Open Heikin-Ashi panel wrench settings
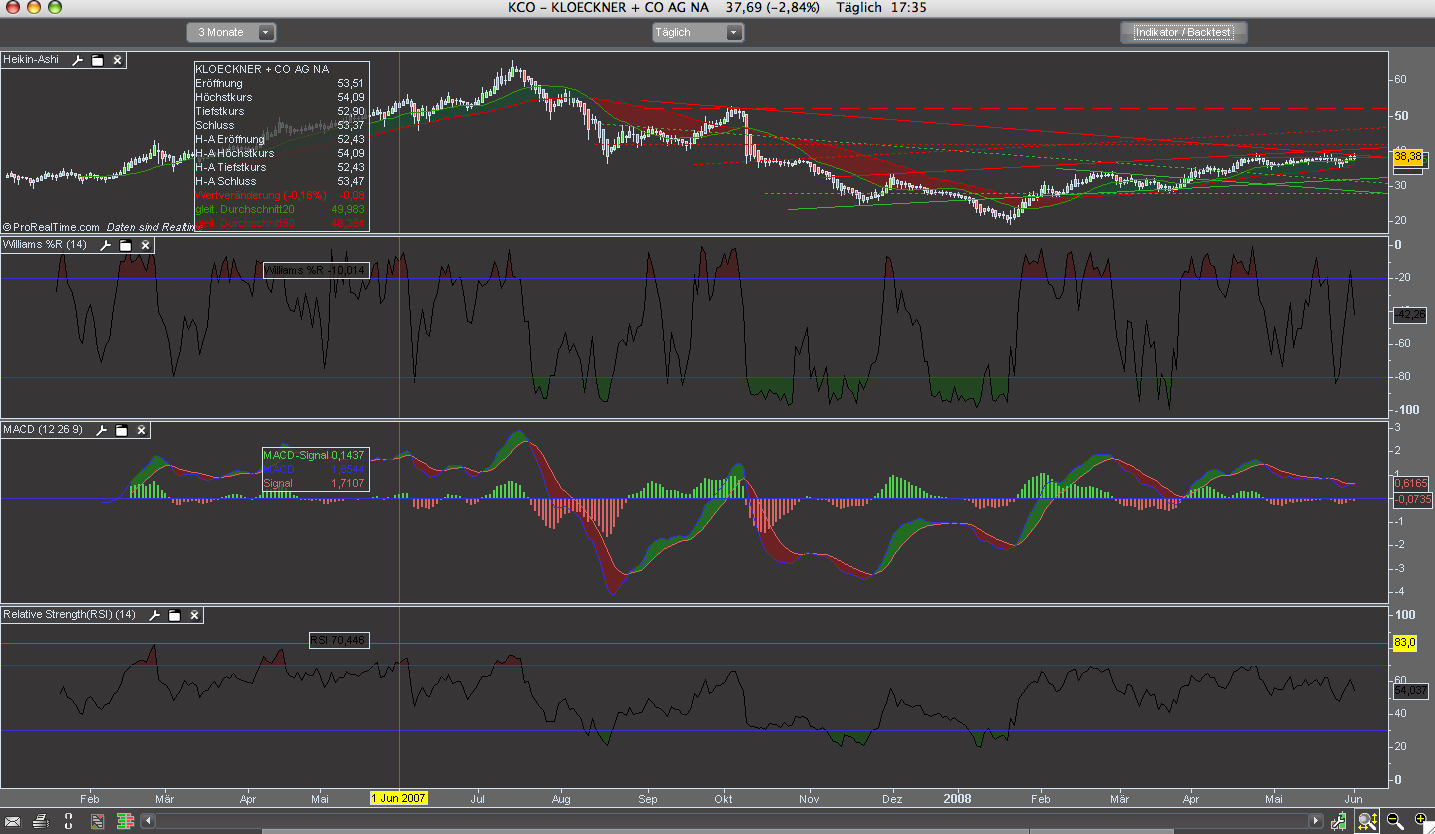The width and height of the screenshot is (1435, 834). click(77, 60)
